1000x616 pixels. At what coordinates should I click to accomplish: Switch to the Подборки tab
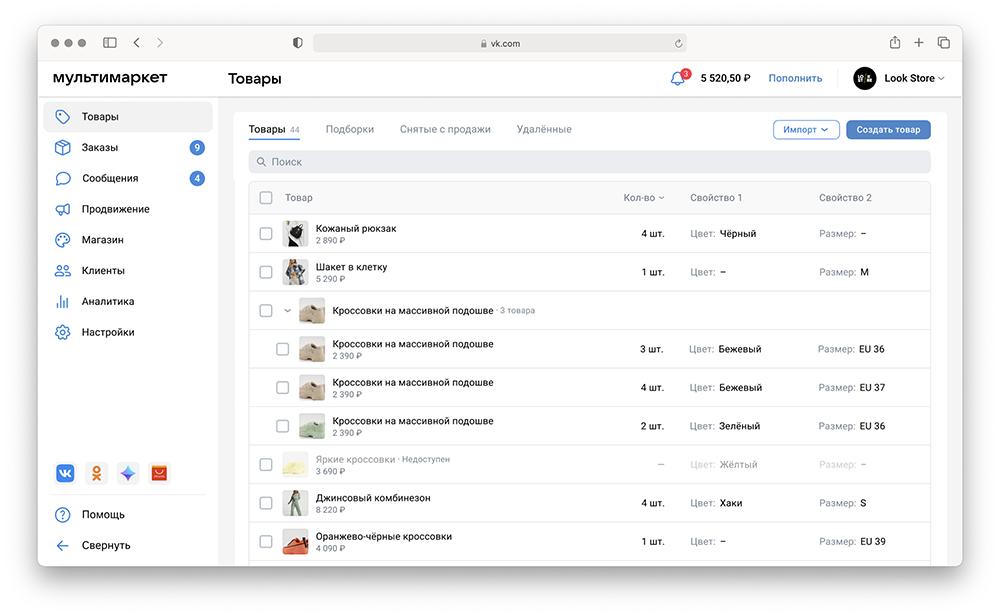tap(350, 129)
